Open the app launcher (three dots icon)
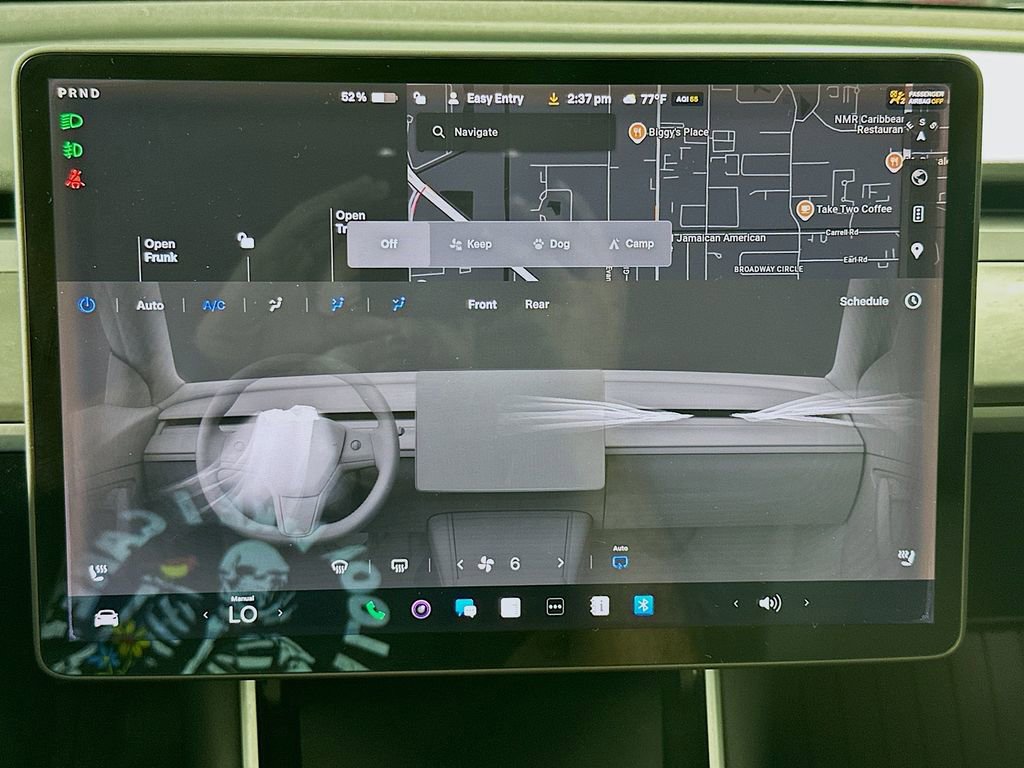 [554, 606]
